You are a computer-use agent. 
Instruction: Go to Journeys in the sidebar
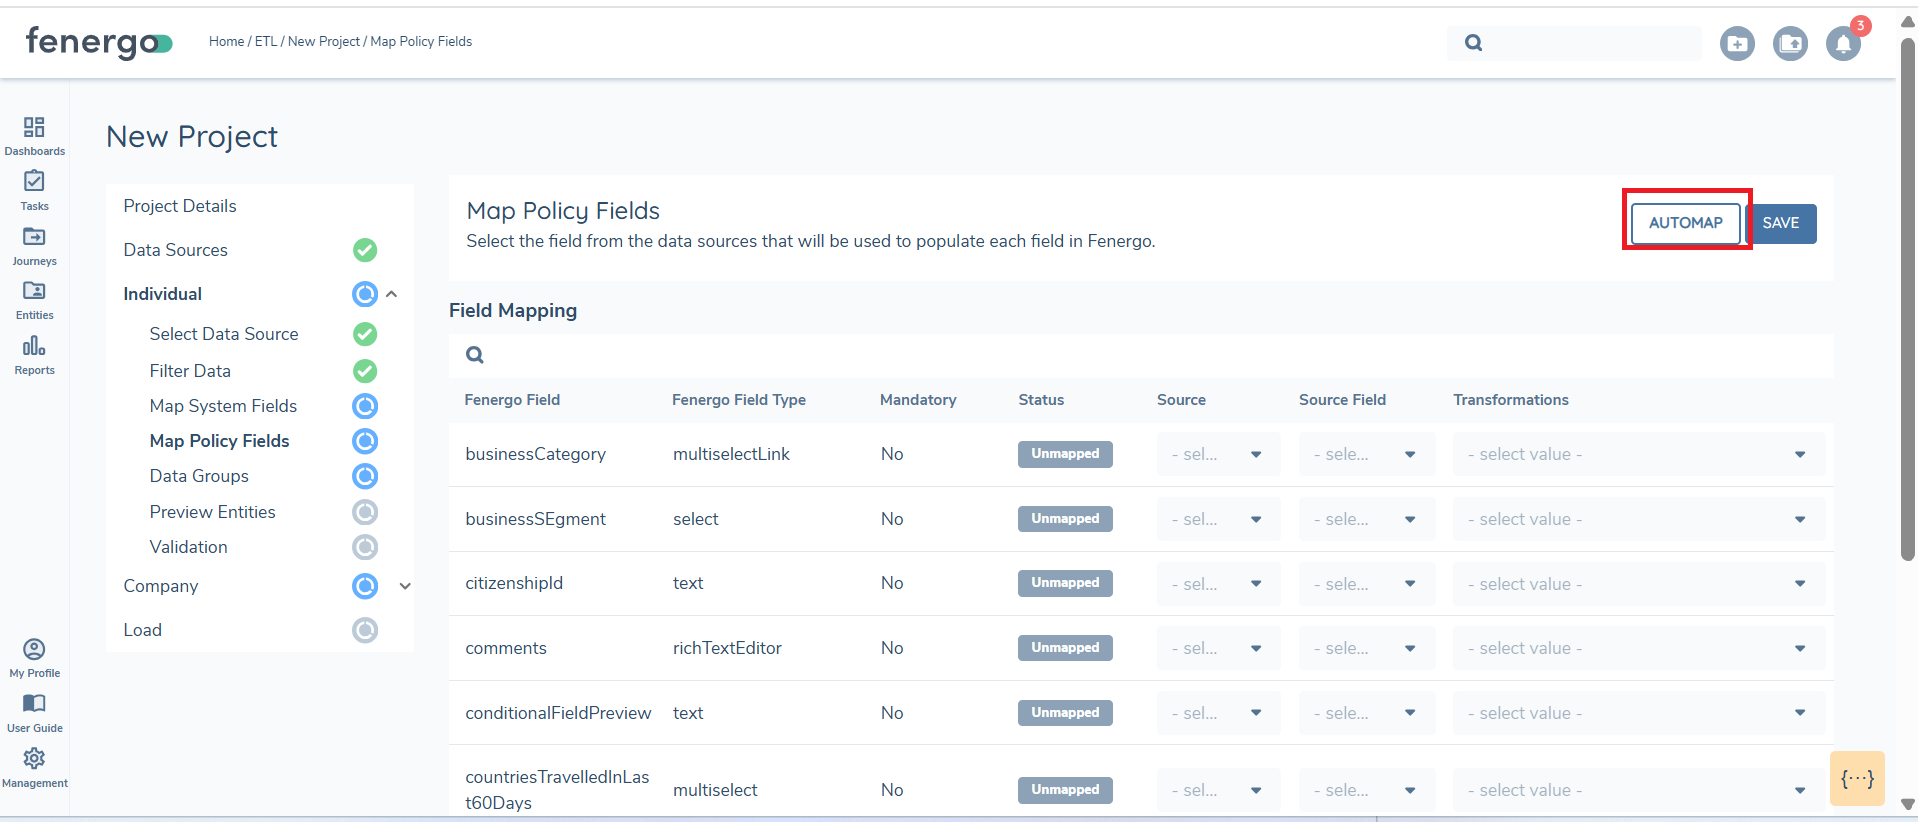click(x=34, y=238)
